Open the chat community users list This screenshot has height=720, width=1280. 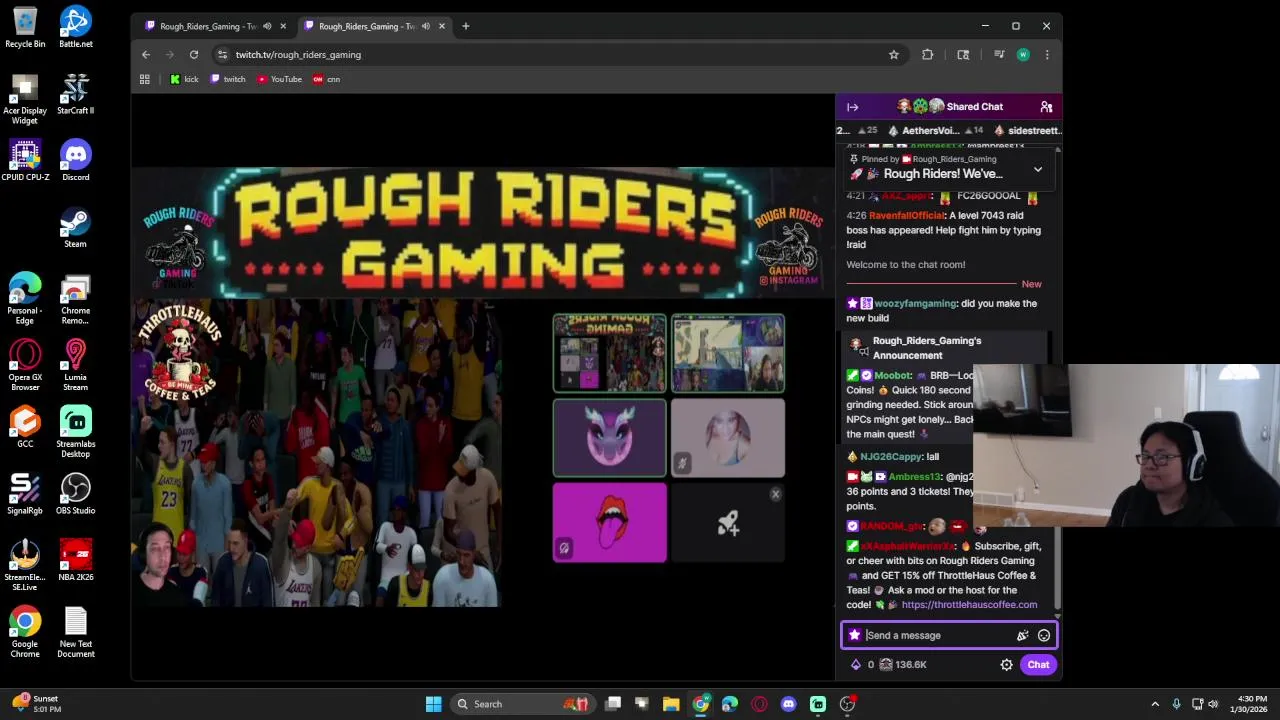click(x=1046, y=107)
